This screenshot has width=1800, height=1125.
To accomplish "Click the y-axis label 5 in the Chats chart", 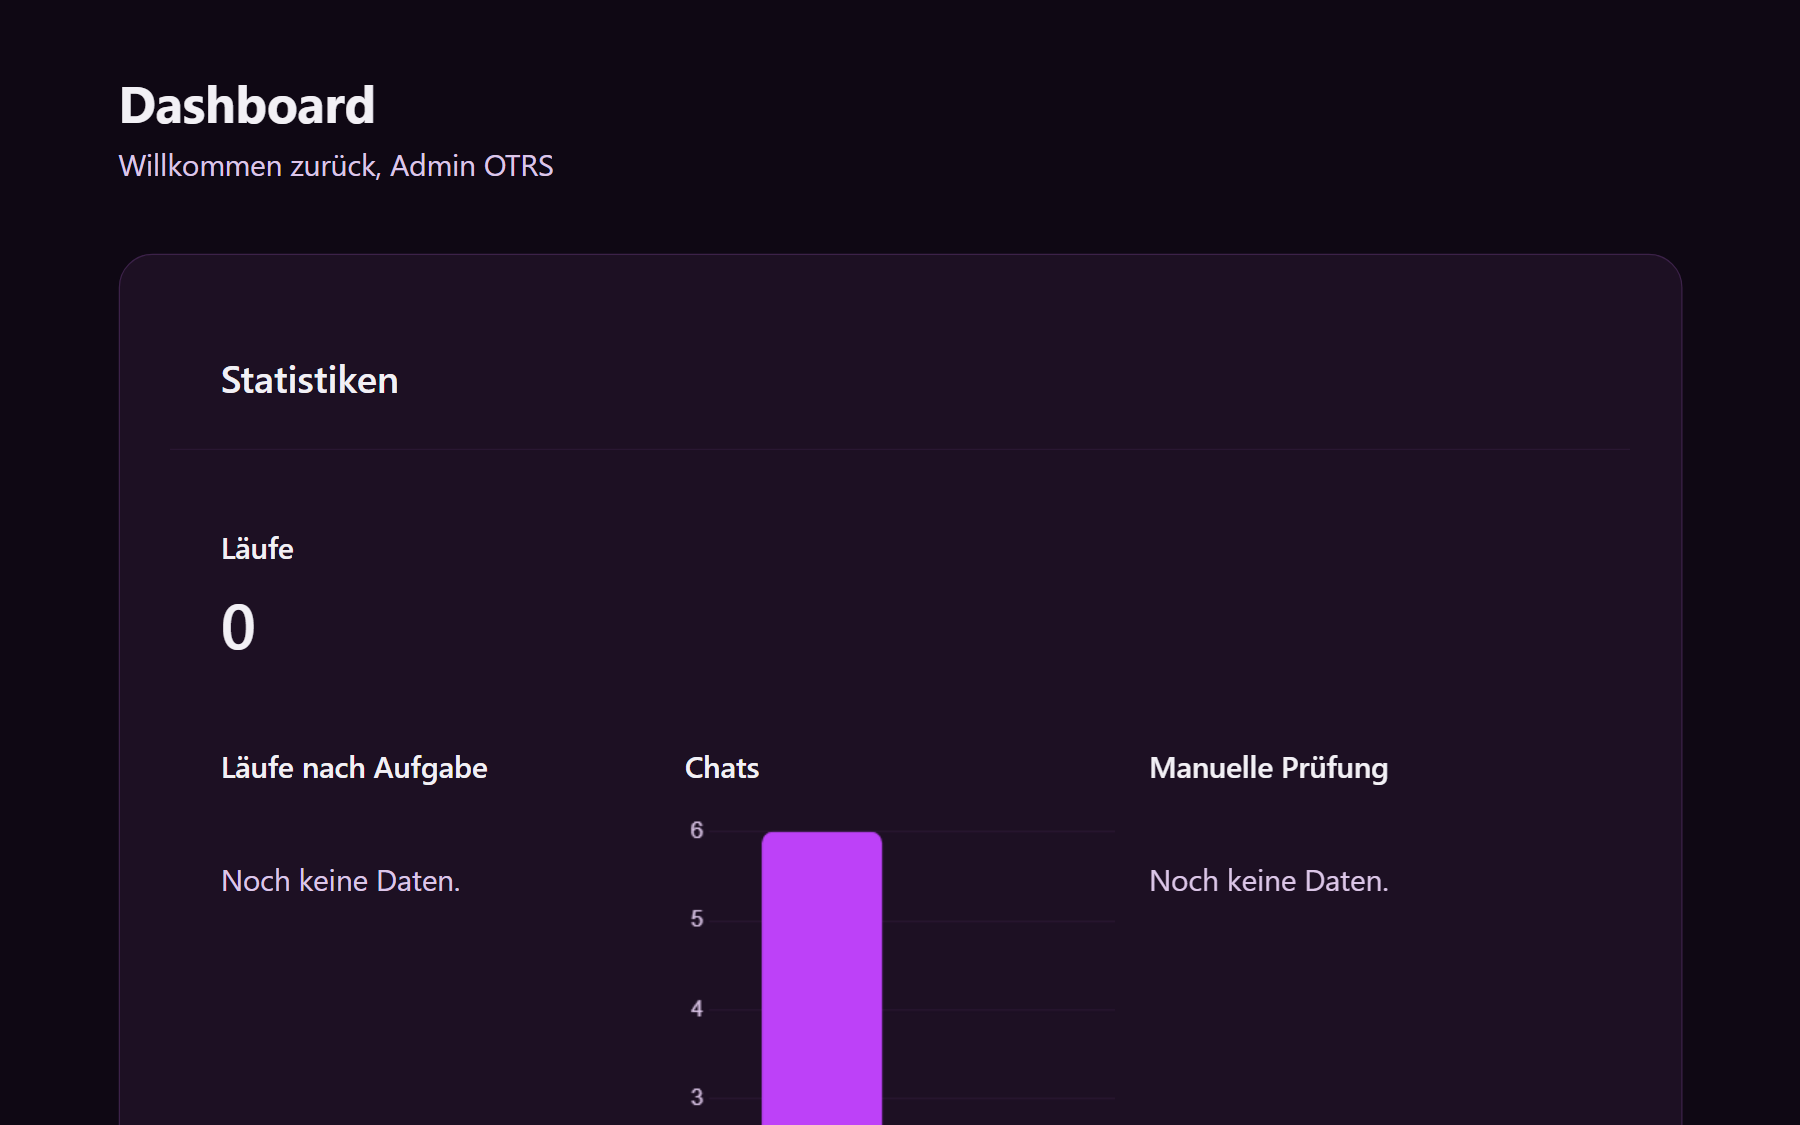I will (x=697, y=919).
